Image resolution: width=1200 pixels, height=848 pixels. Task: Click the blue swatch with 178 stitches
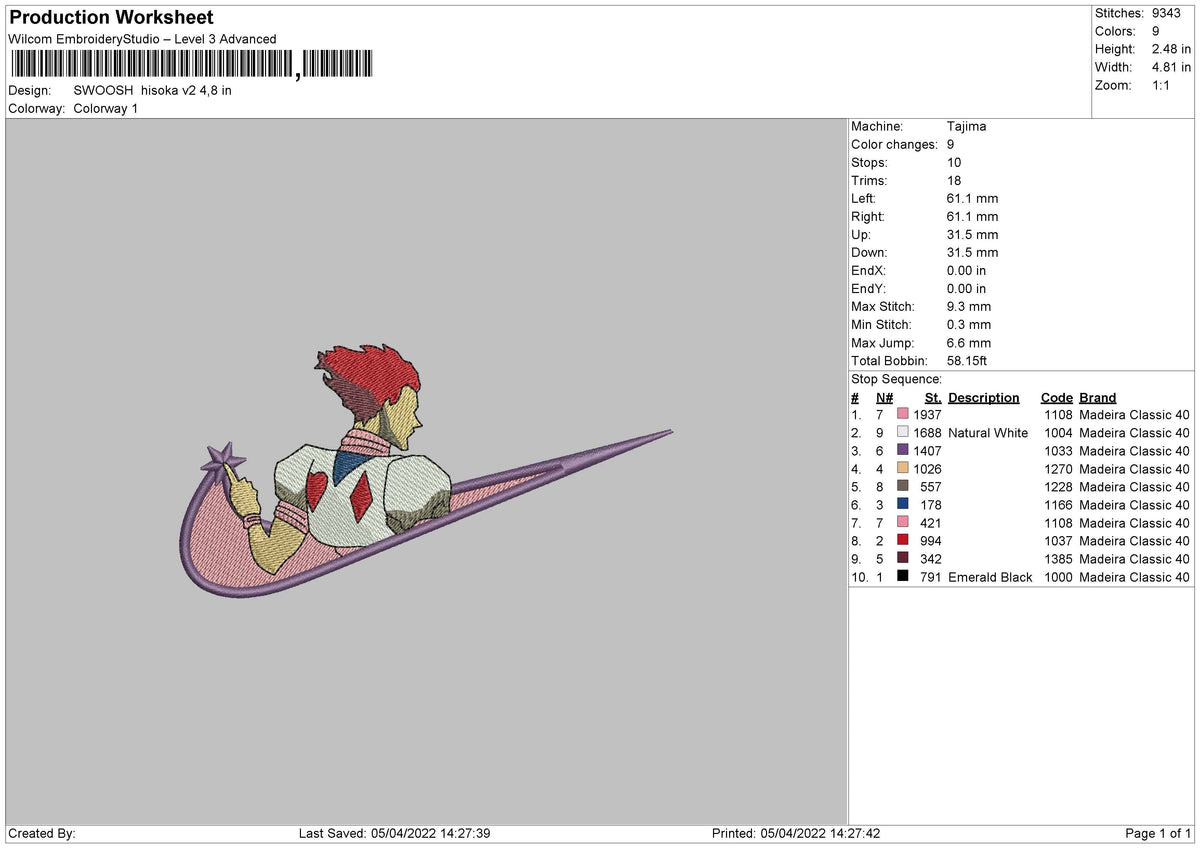[x=901, y=505]
